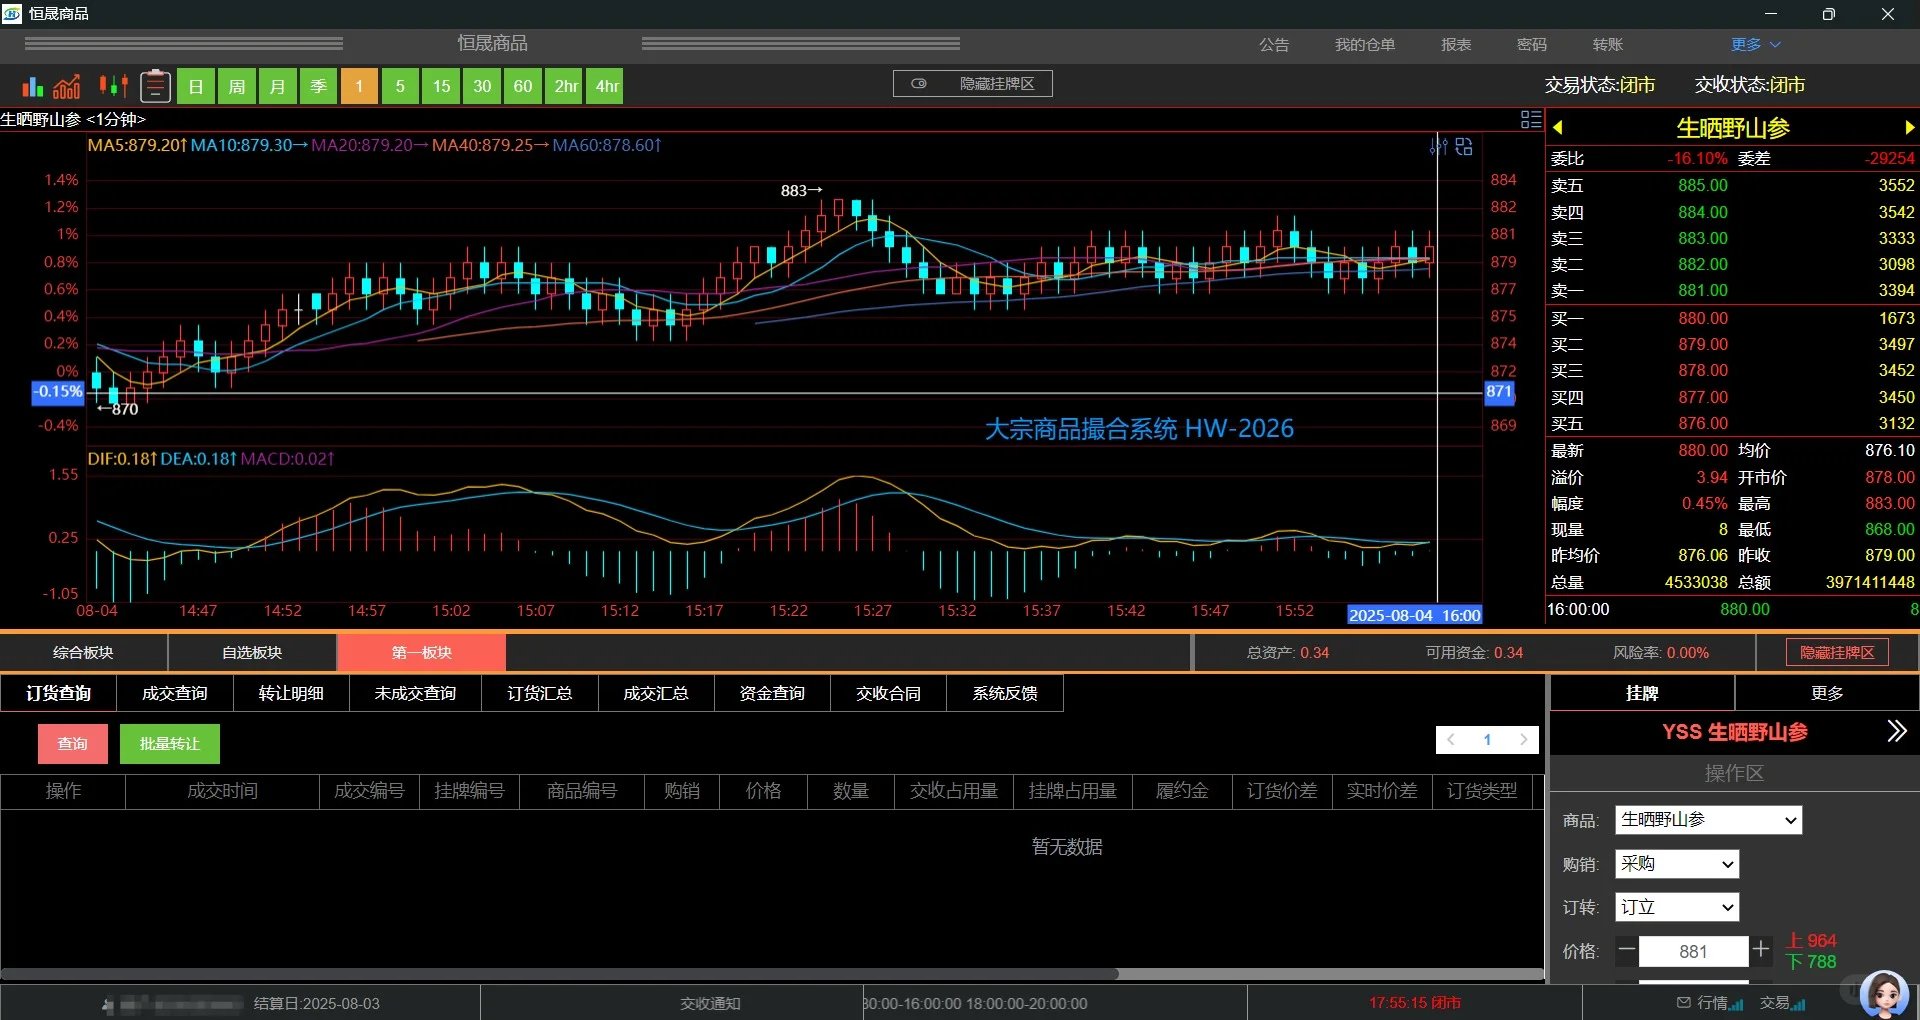Screen dimensions: 1920x1020
Task: Click the eye icon in 隐藏挂牌区 button
Action: click(919, 84)
